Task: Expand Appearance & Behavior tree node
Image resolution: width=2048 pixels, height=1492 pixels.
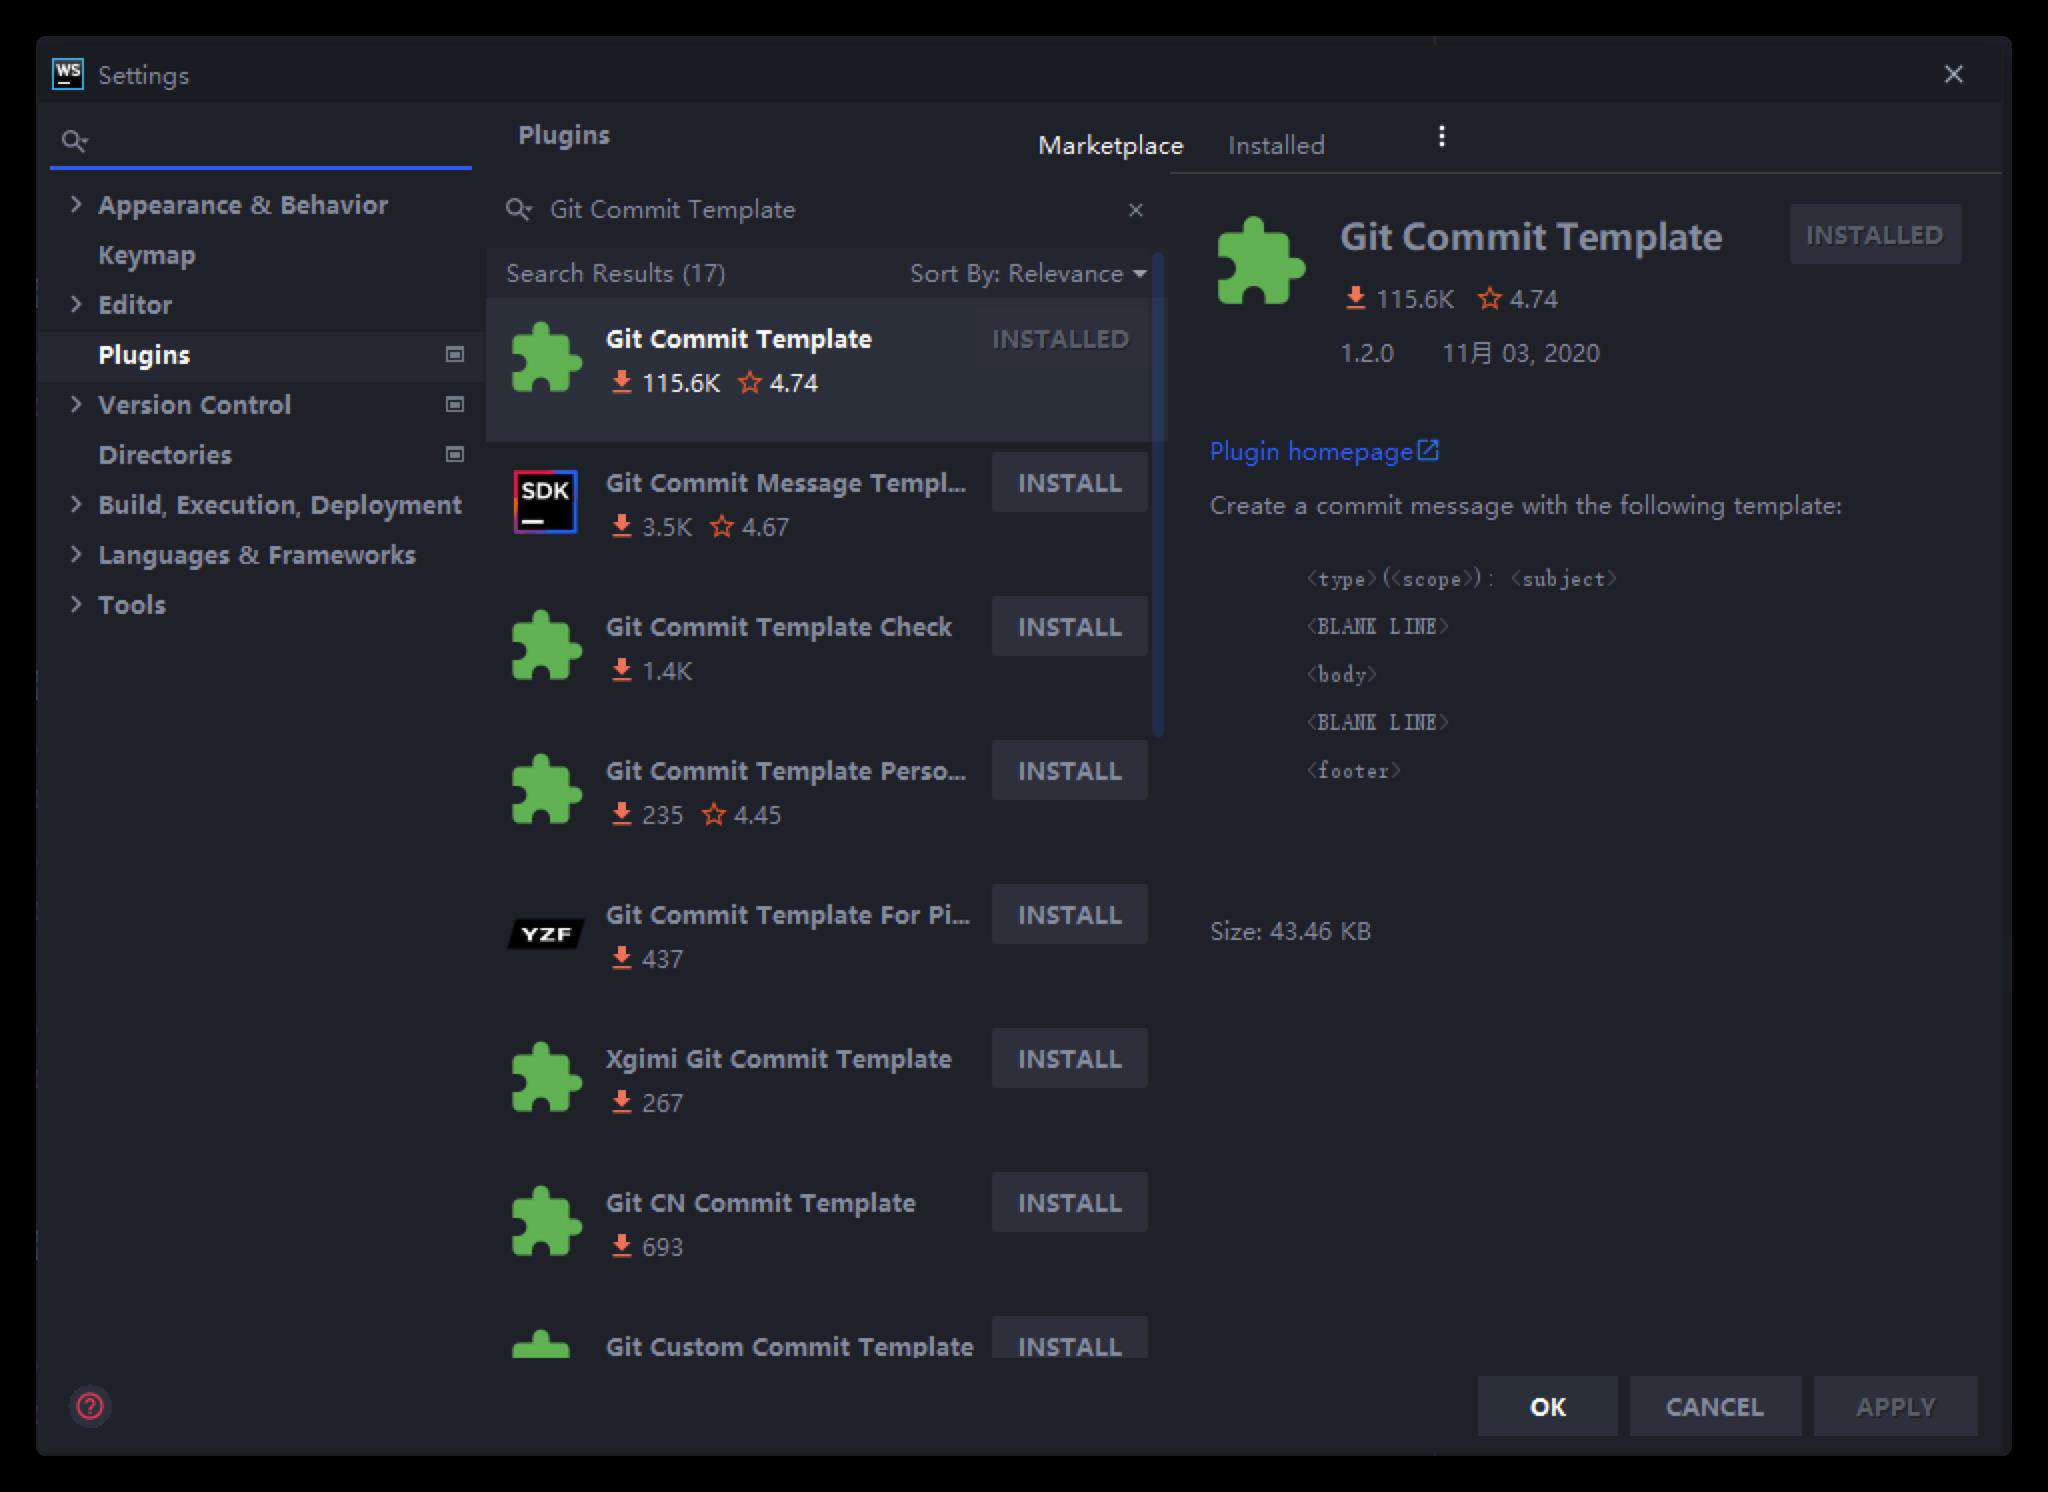Action: 75,204
